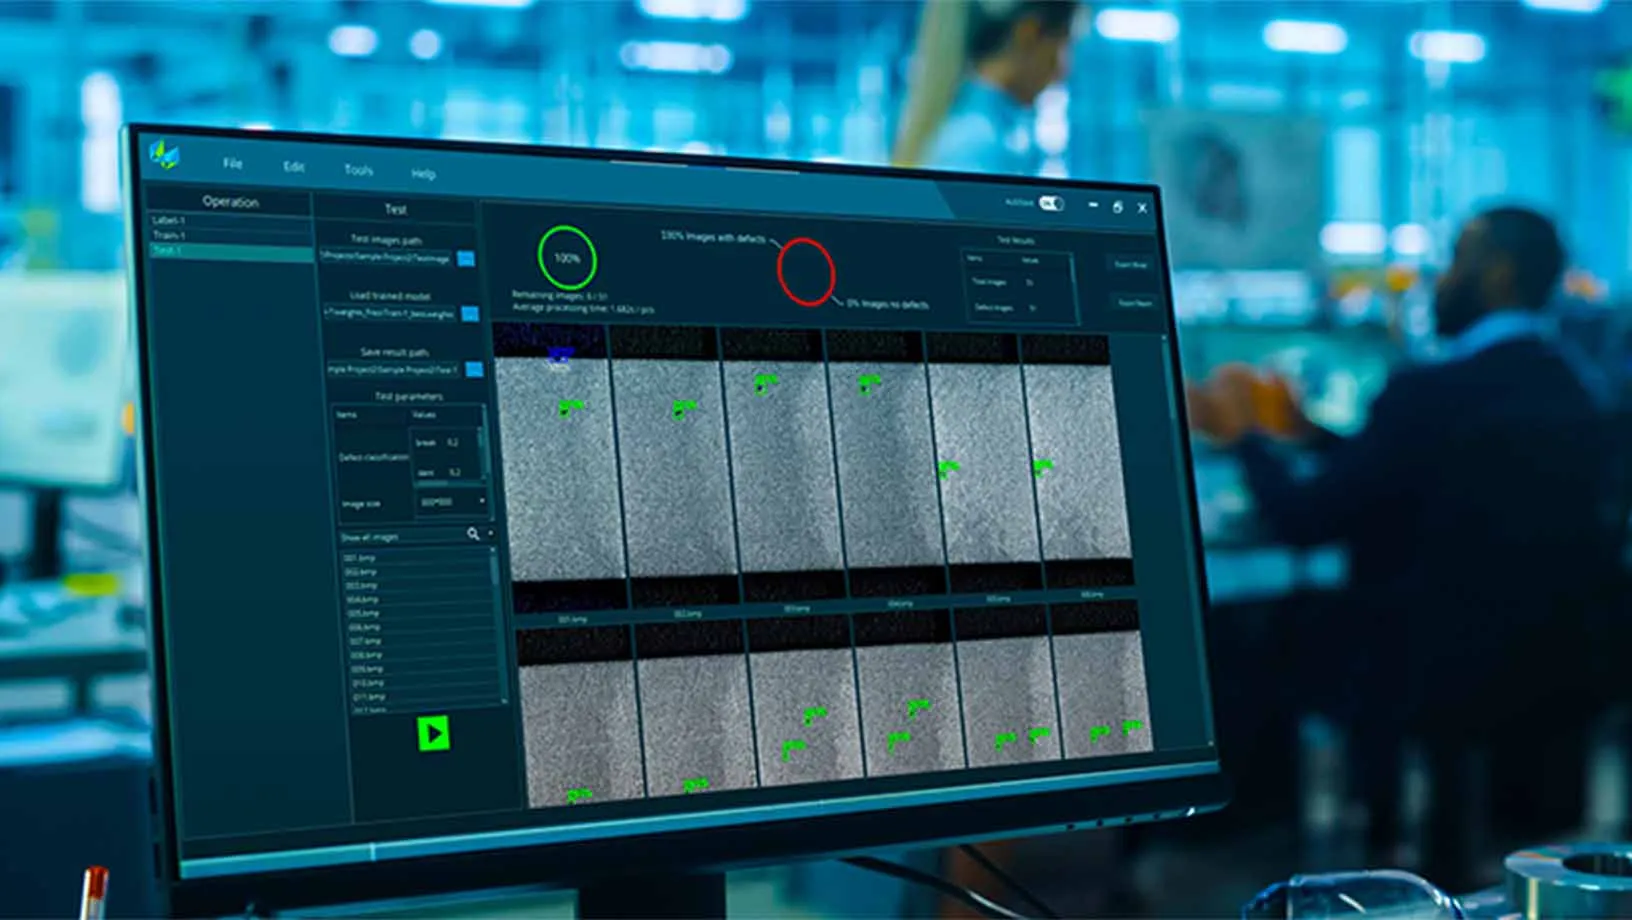1632x920 pixels.
Task: Close the application window
Action: [1142, 208]
